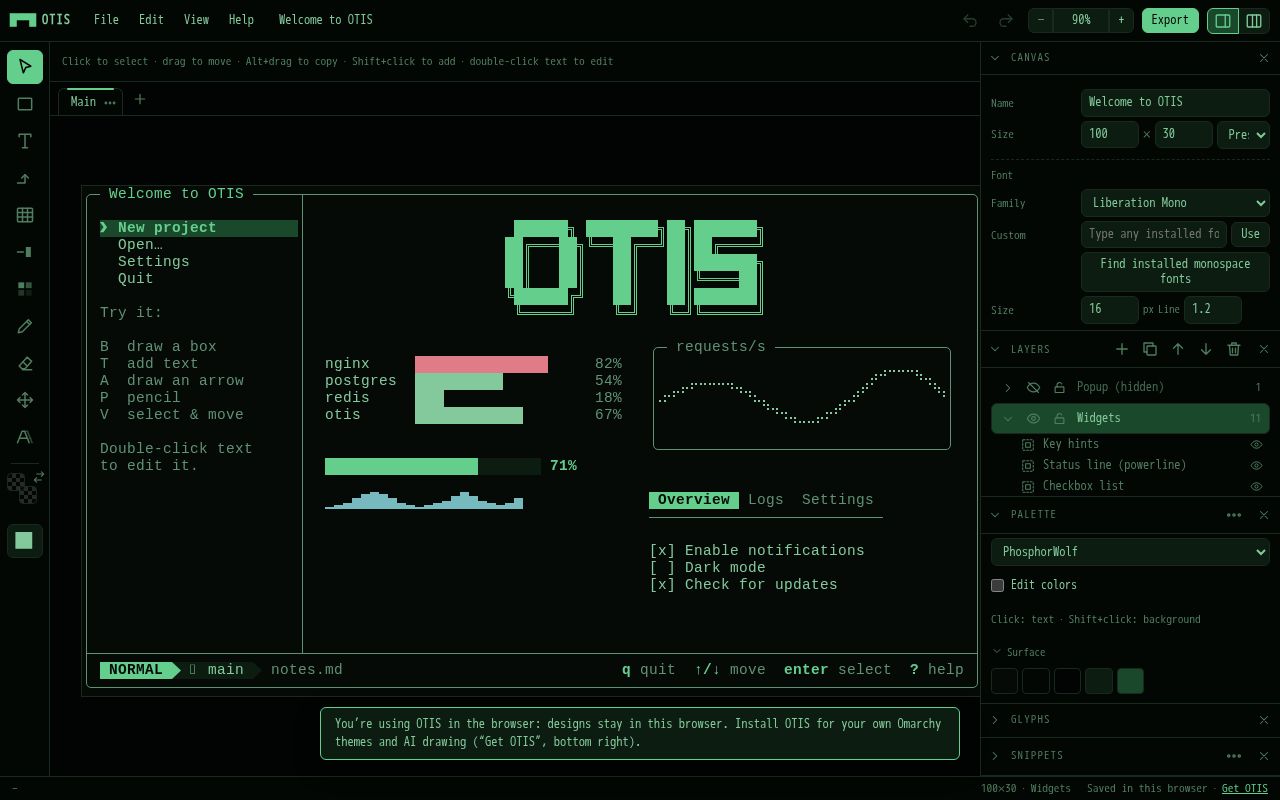Click the redo arrow
This screenshot has height=800, width=1280.
(1006, 20)
